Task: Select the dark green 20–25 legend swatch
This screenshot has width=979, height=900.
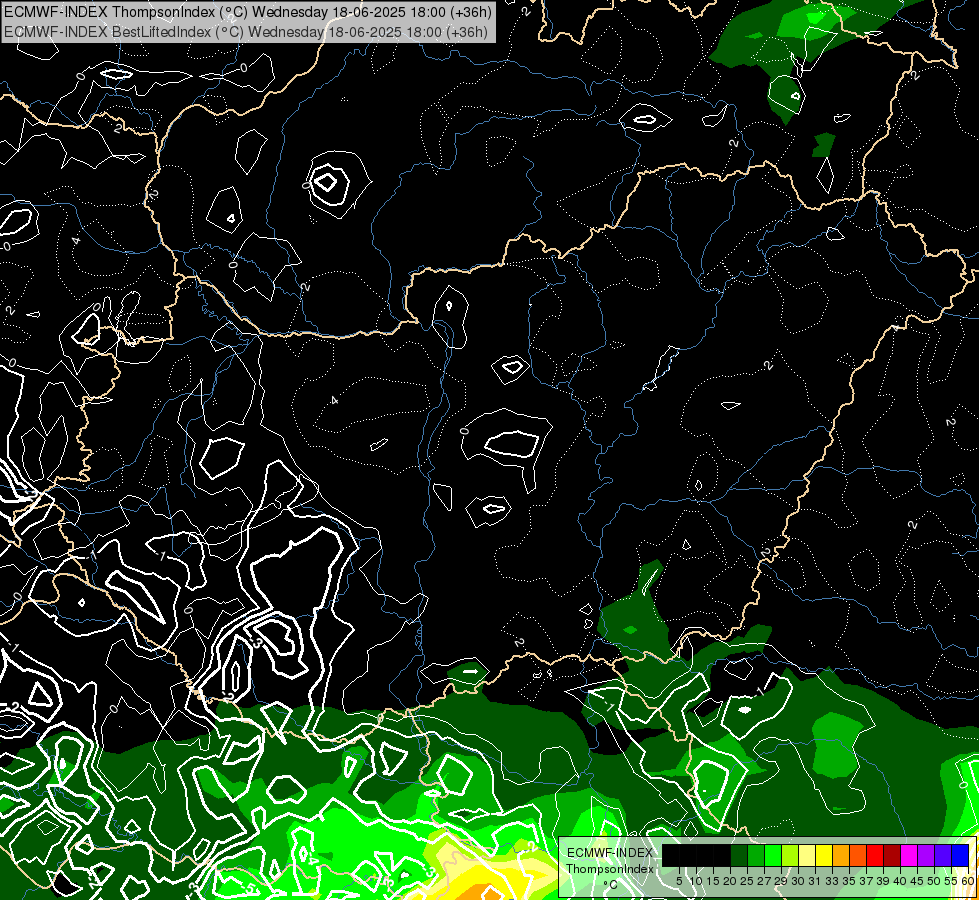Action: pos(739,855)
